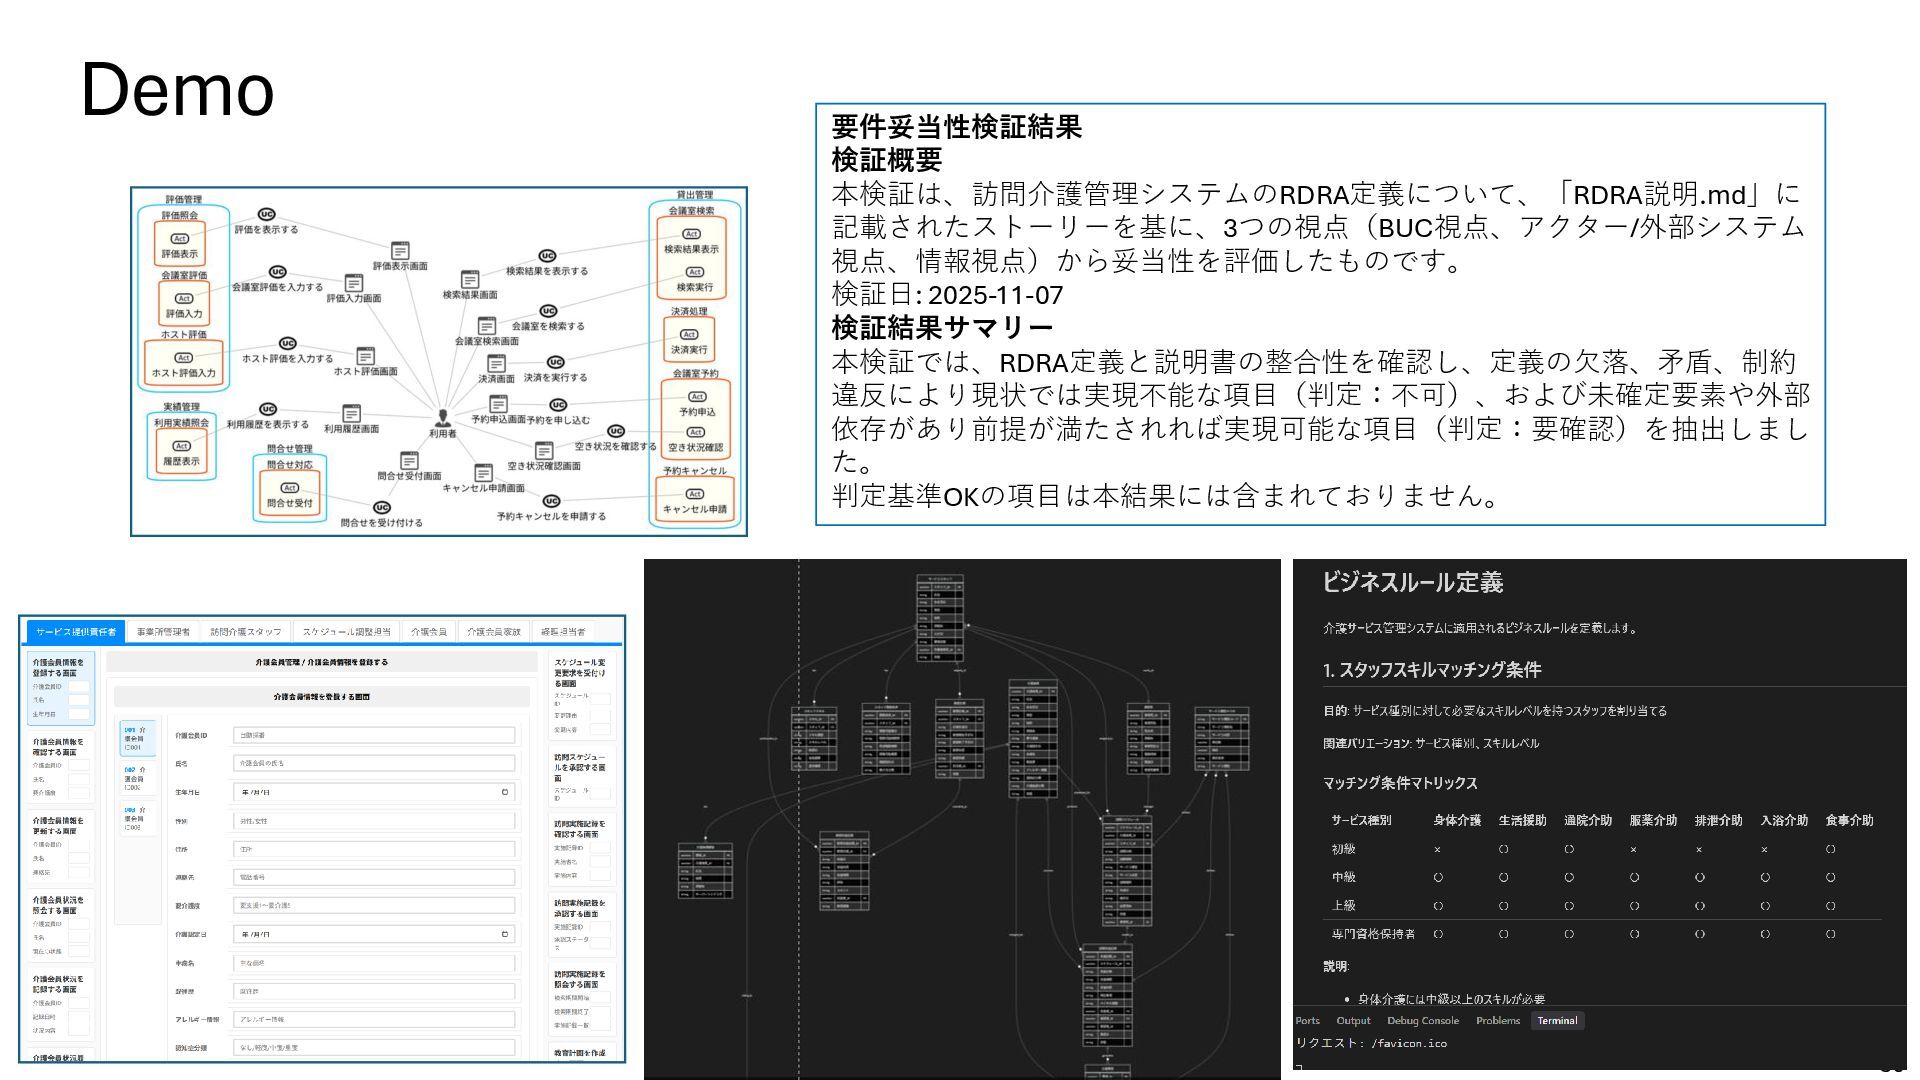
Task: Click UC icon for 問合せを受け付ける
Action: point(381,508)
